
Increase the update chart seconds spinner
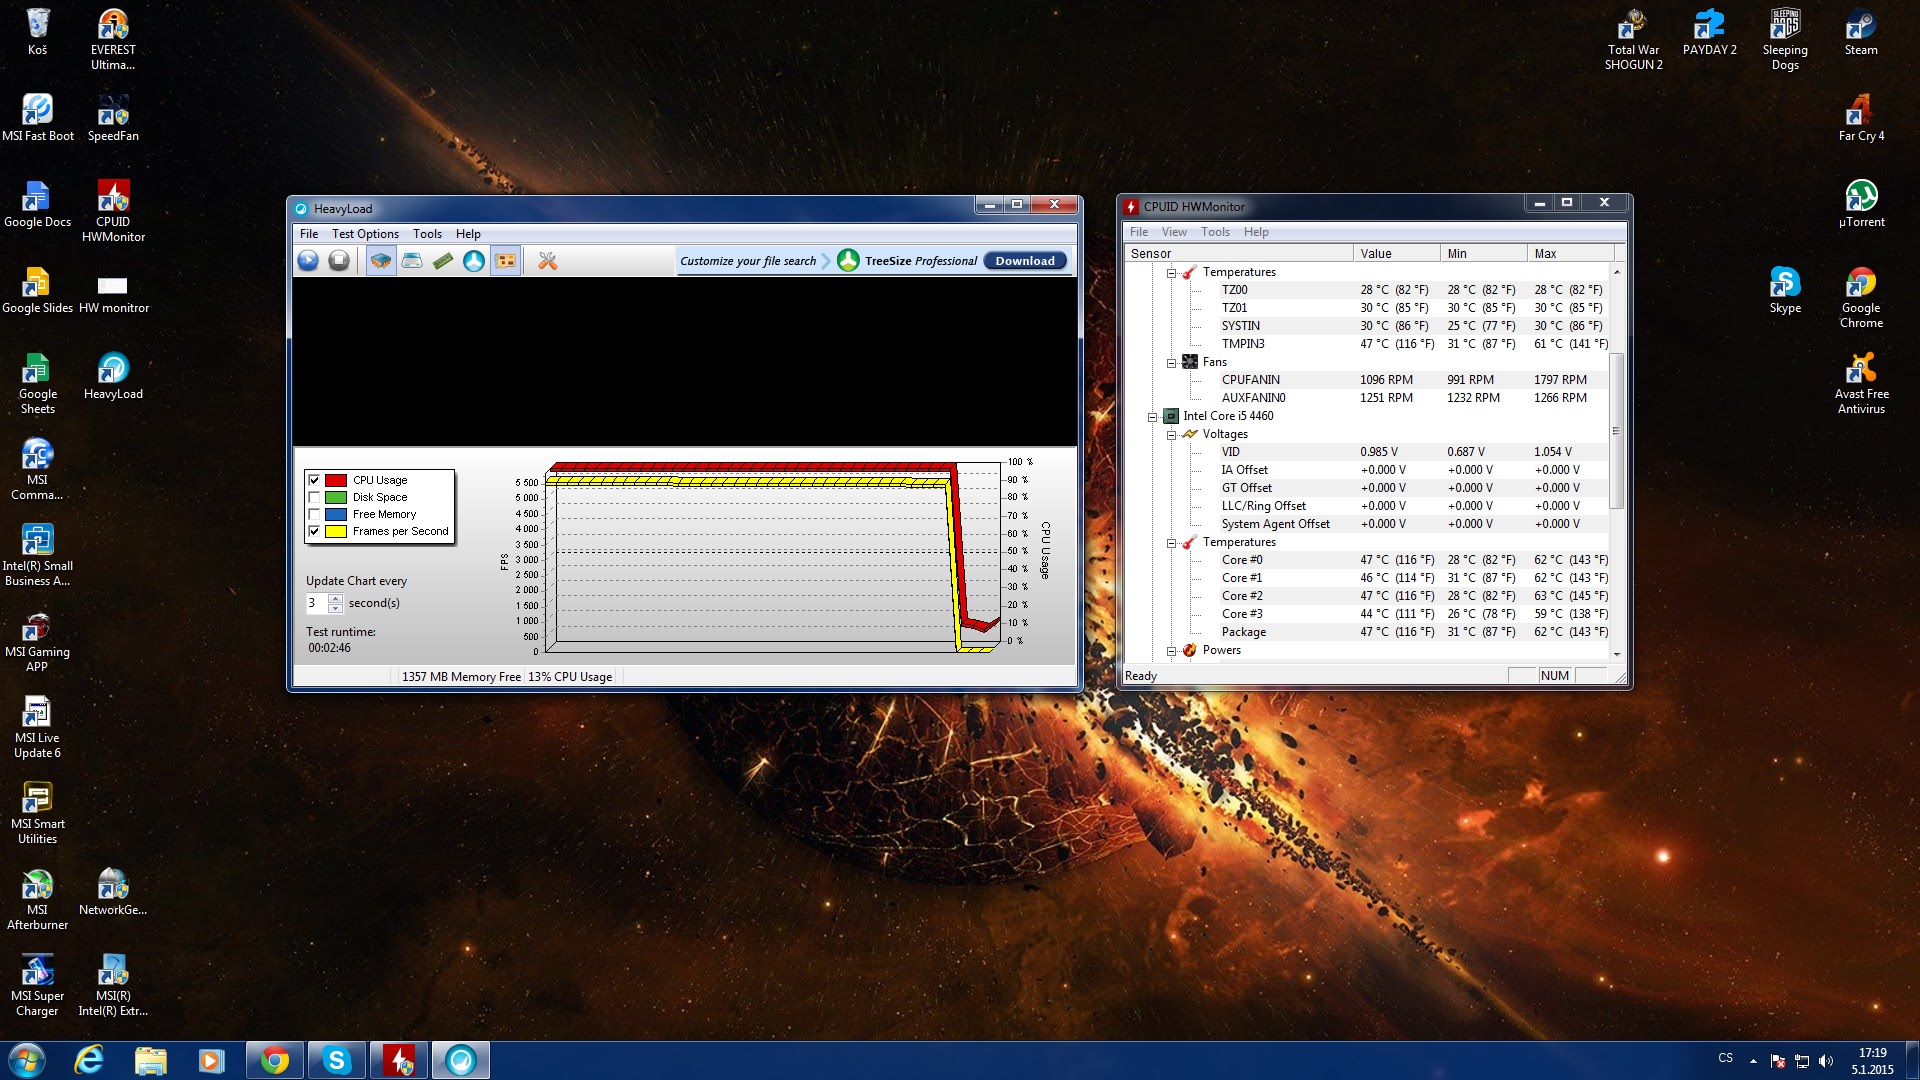(336, 598)
